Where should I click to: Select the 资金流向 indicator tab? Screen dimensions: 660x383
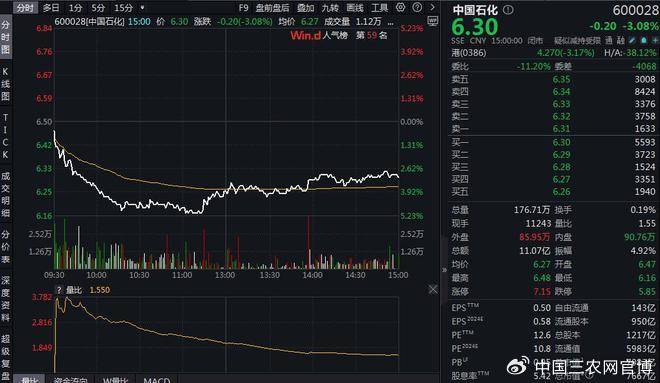70,379
